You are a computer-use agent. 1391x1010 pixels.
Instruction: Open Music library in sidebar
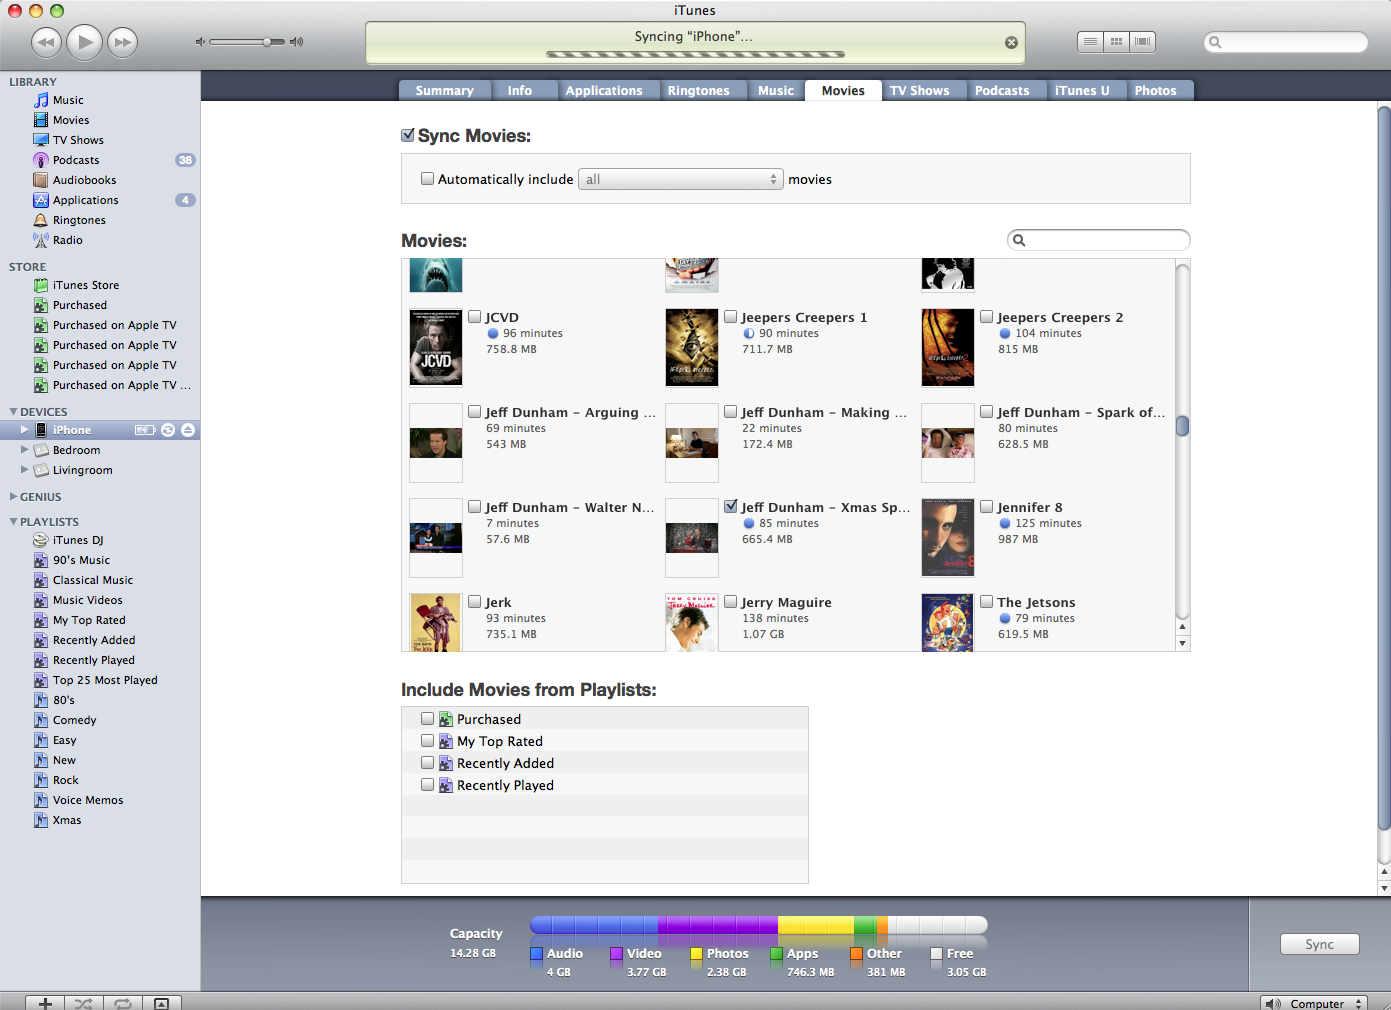coord(68,100)
